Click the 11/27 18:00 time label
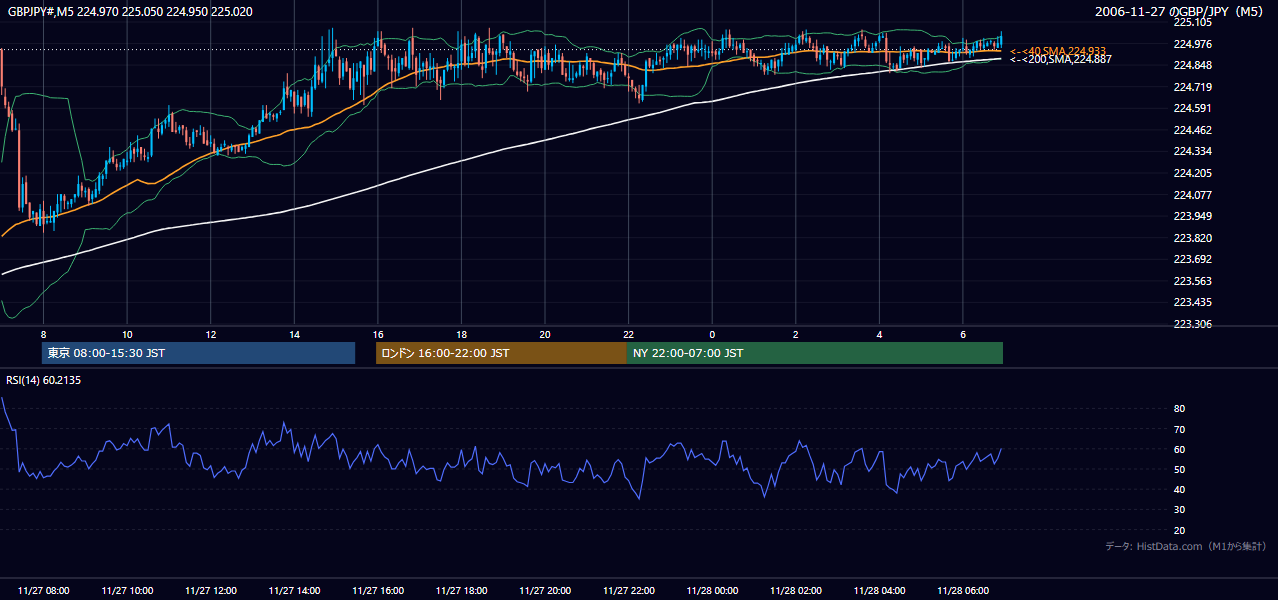 [461, 590]
